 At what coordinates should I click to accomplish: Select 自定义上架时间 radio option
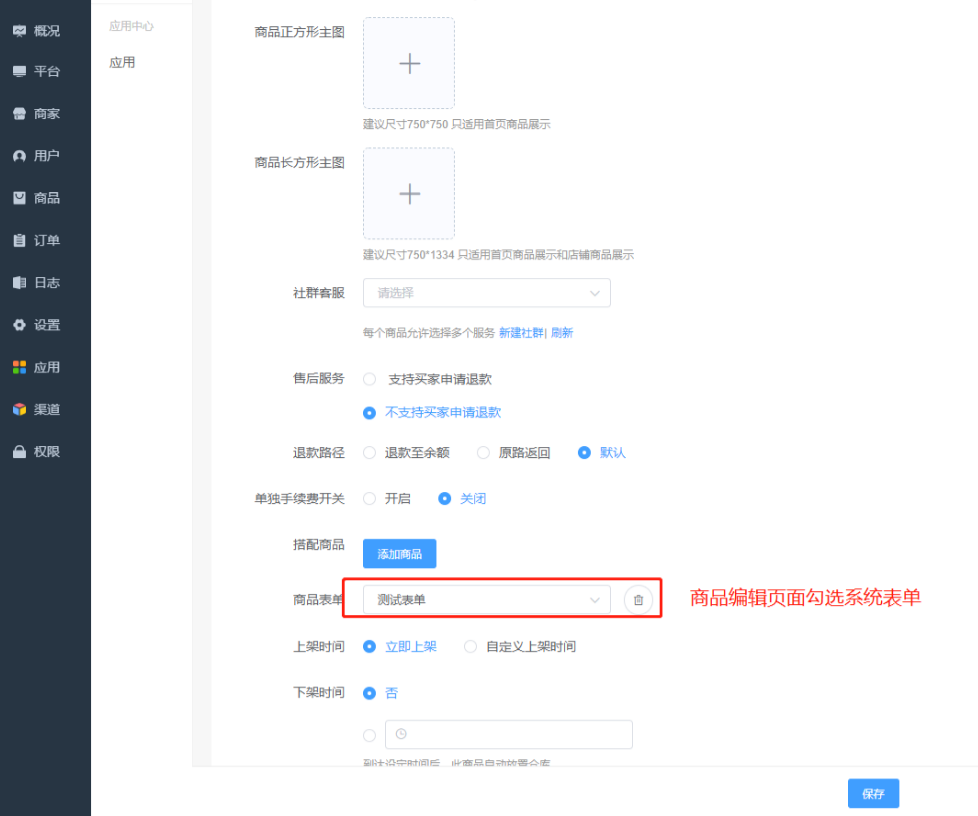coord(470,647)
